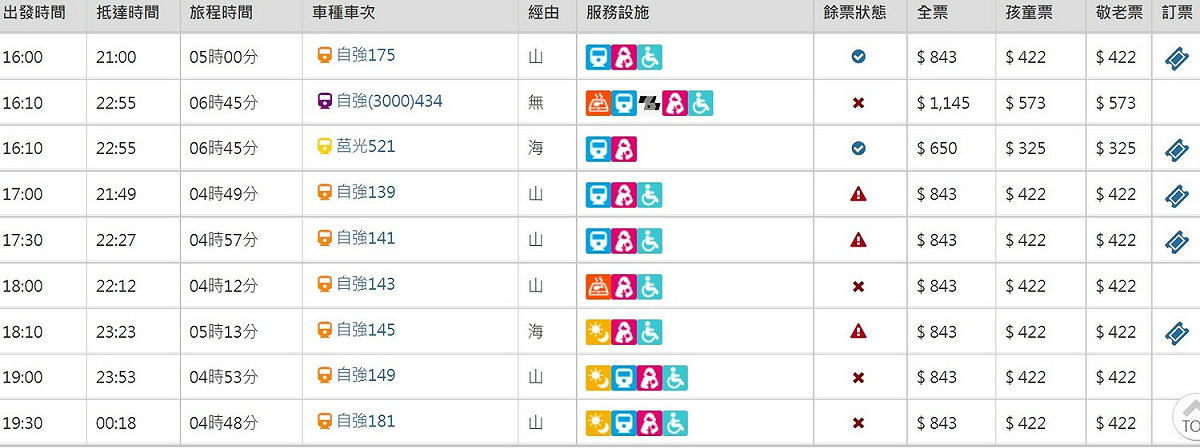This screenshot has width=1200, height=448.
Task: Click orange bento meal icon for 自強(3000)434
Action: (598, 103)
